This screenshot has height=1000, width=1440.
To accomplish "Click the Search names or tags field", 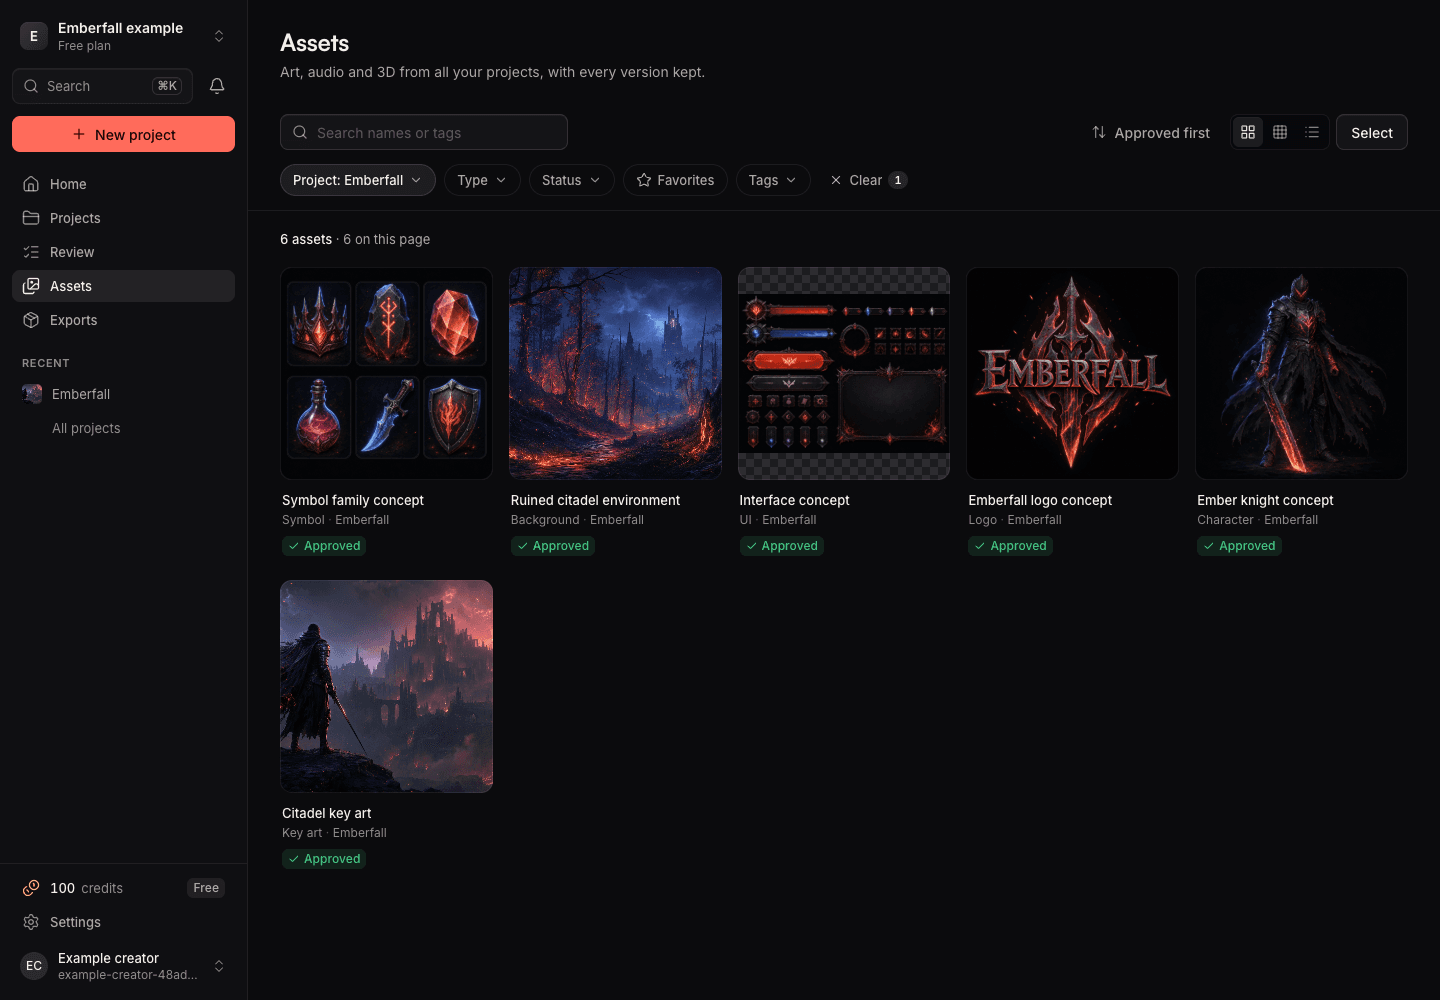I will click(x=424, y=132).
